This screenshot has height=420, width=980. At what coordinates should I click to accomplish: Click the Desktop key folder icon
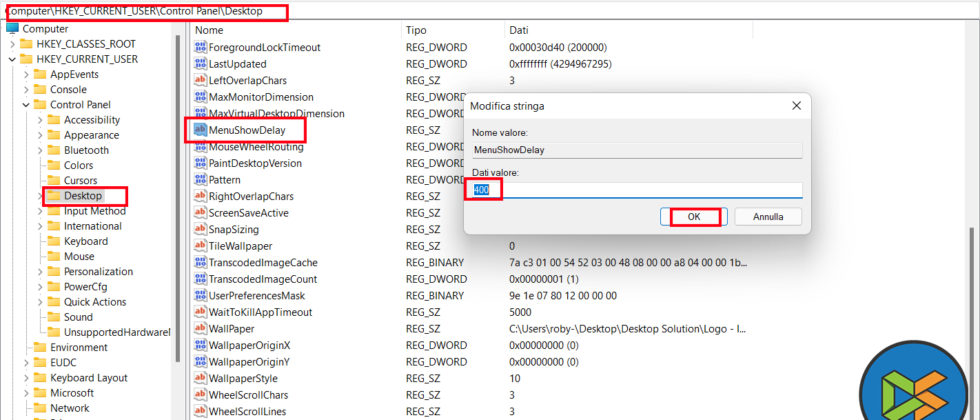coord(54,196)
